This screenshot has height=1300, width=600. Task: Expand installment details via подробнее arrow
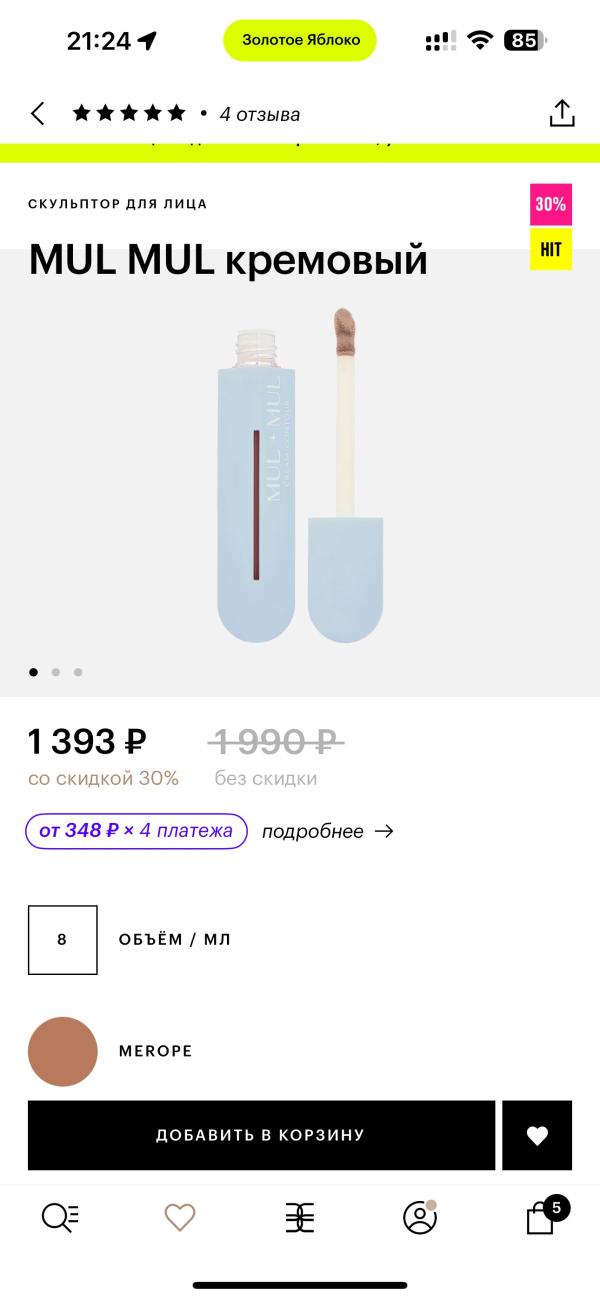coord(328,831)
